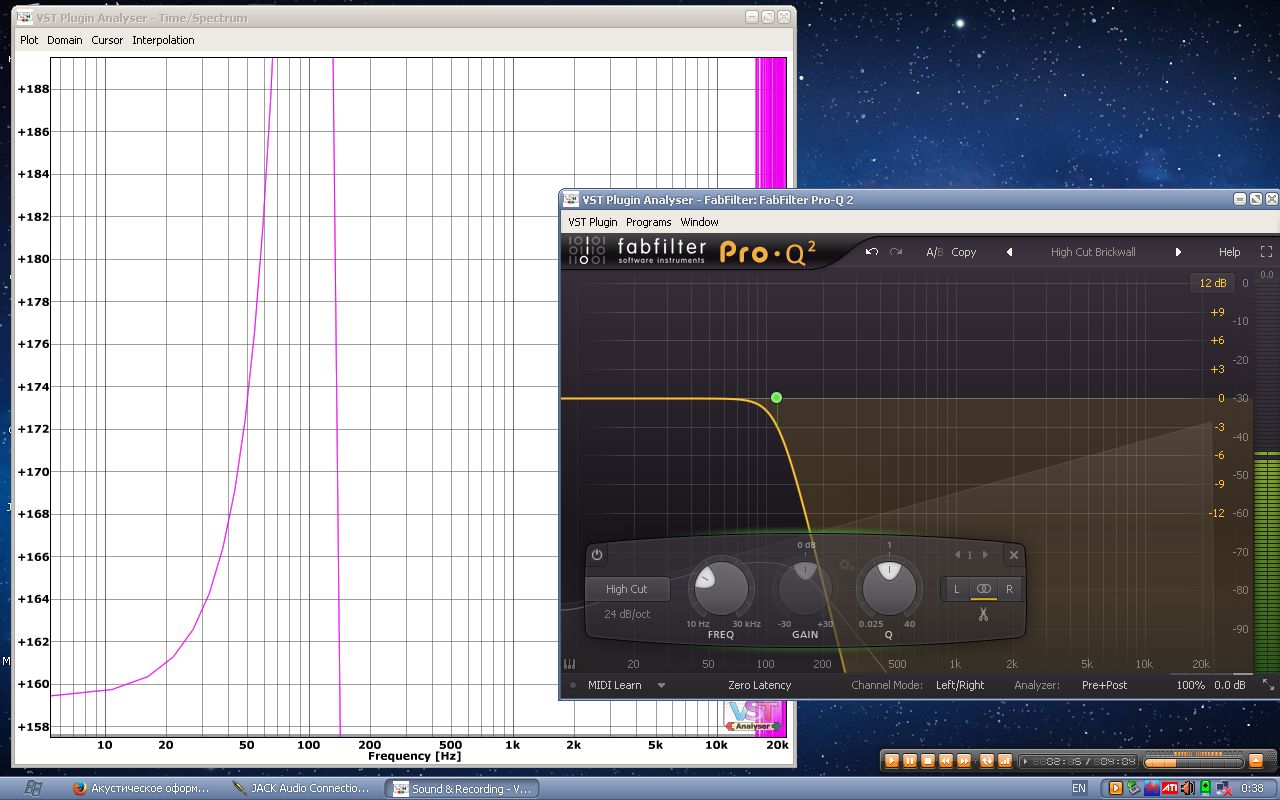Select next band arrow
The height and width of the screenshot is (800, 1280).
(985, 555)
